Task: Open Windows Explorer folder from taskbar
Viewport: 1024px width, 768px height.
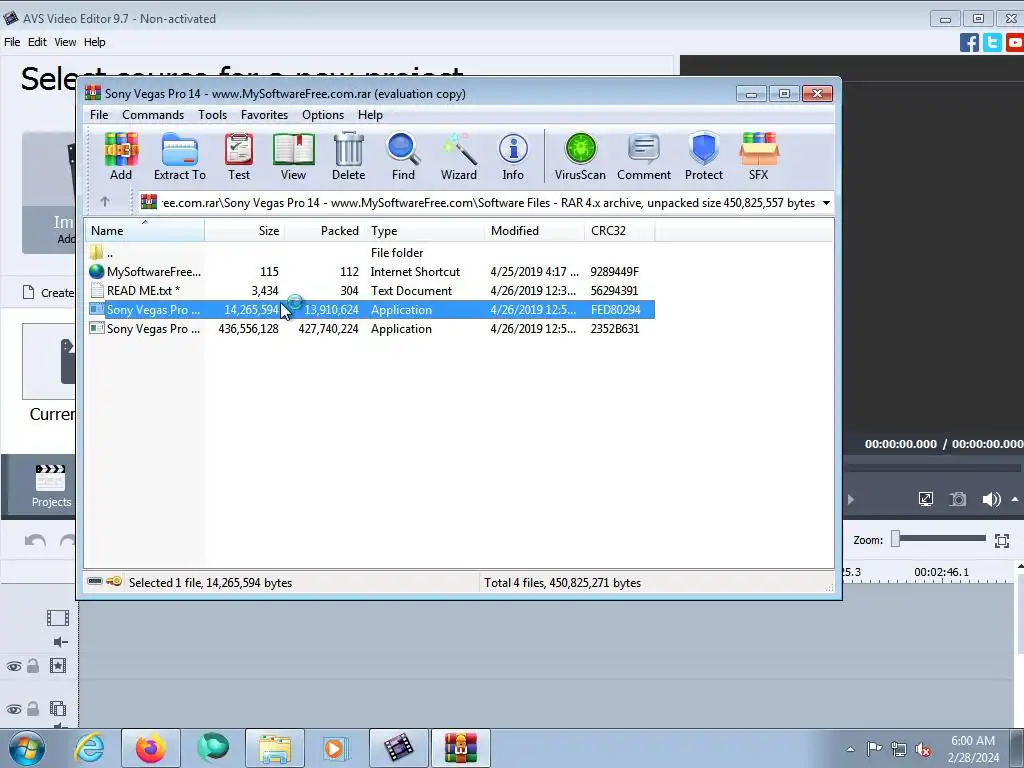Action: click(x=275, y=748)
